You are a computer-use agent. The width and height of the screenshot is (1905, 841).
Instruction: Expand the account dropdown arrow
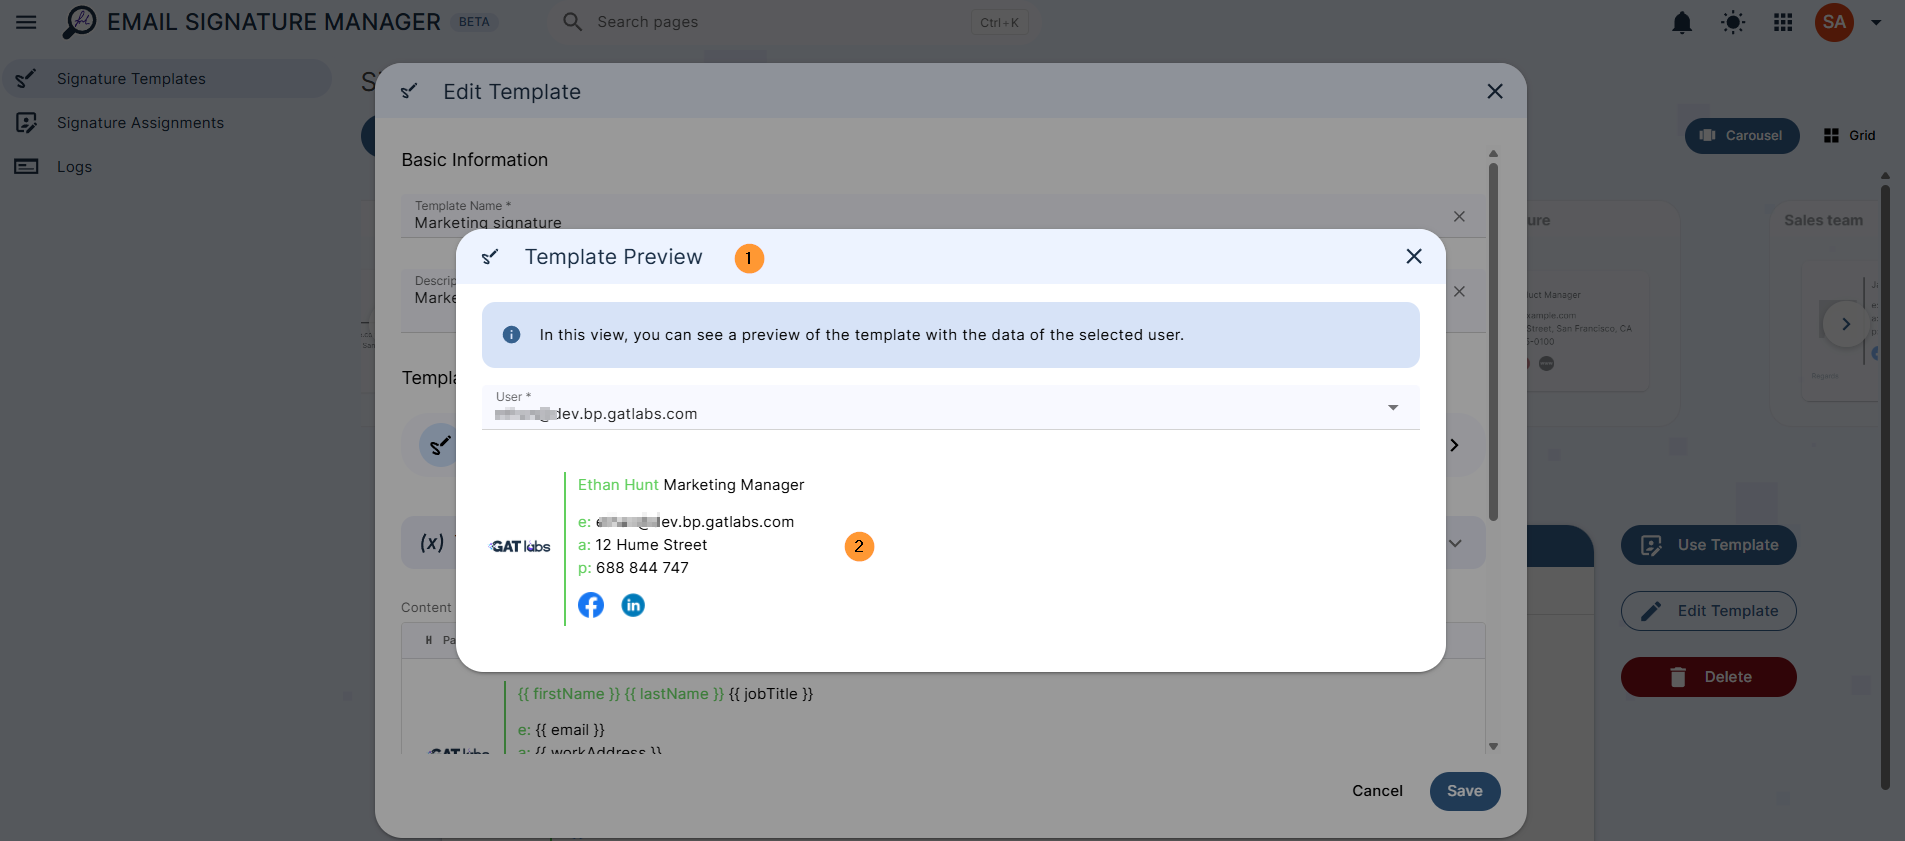[x=1876, y=22]
